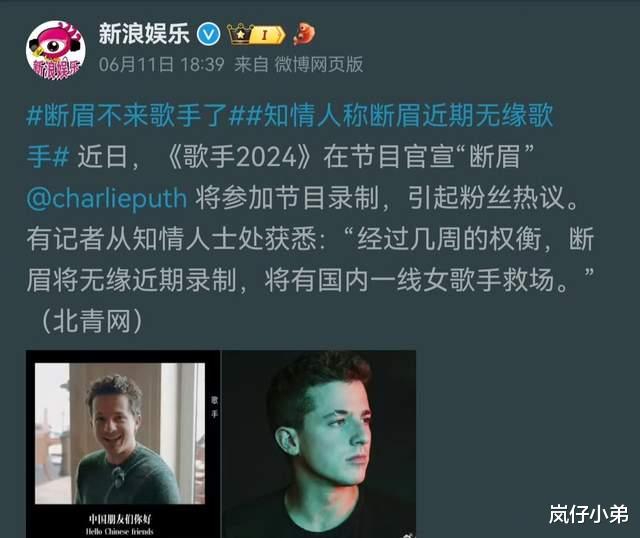Click the 中国朋友们你好 caption
The image size is (640, 538).
[120, 519]
